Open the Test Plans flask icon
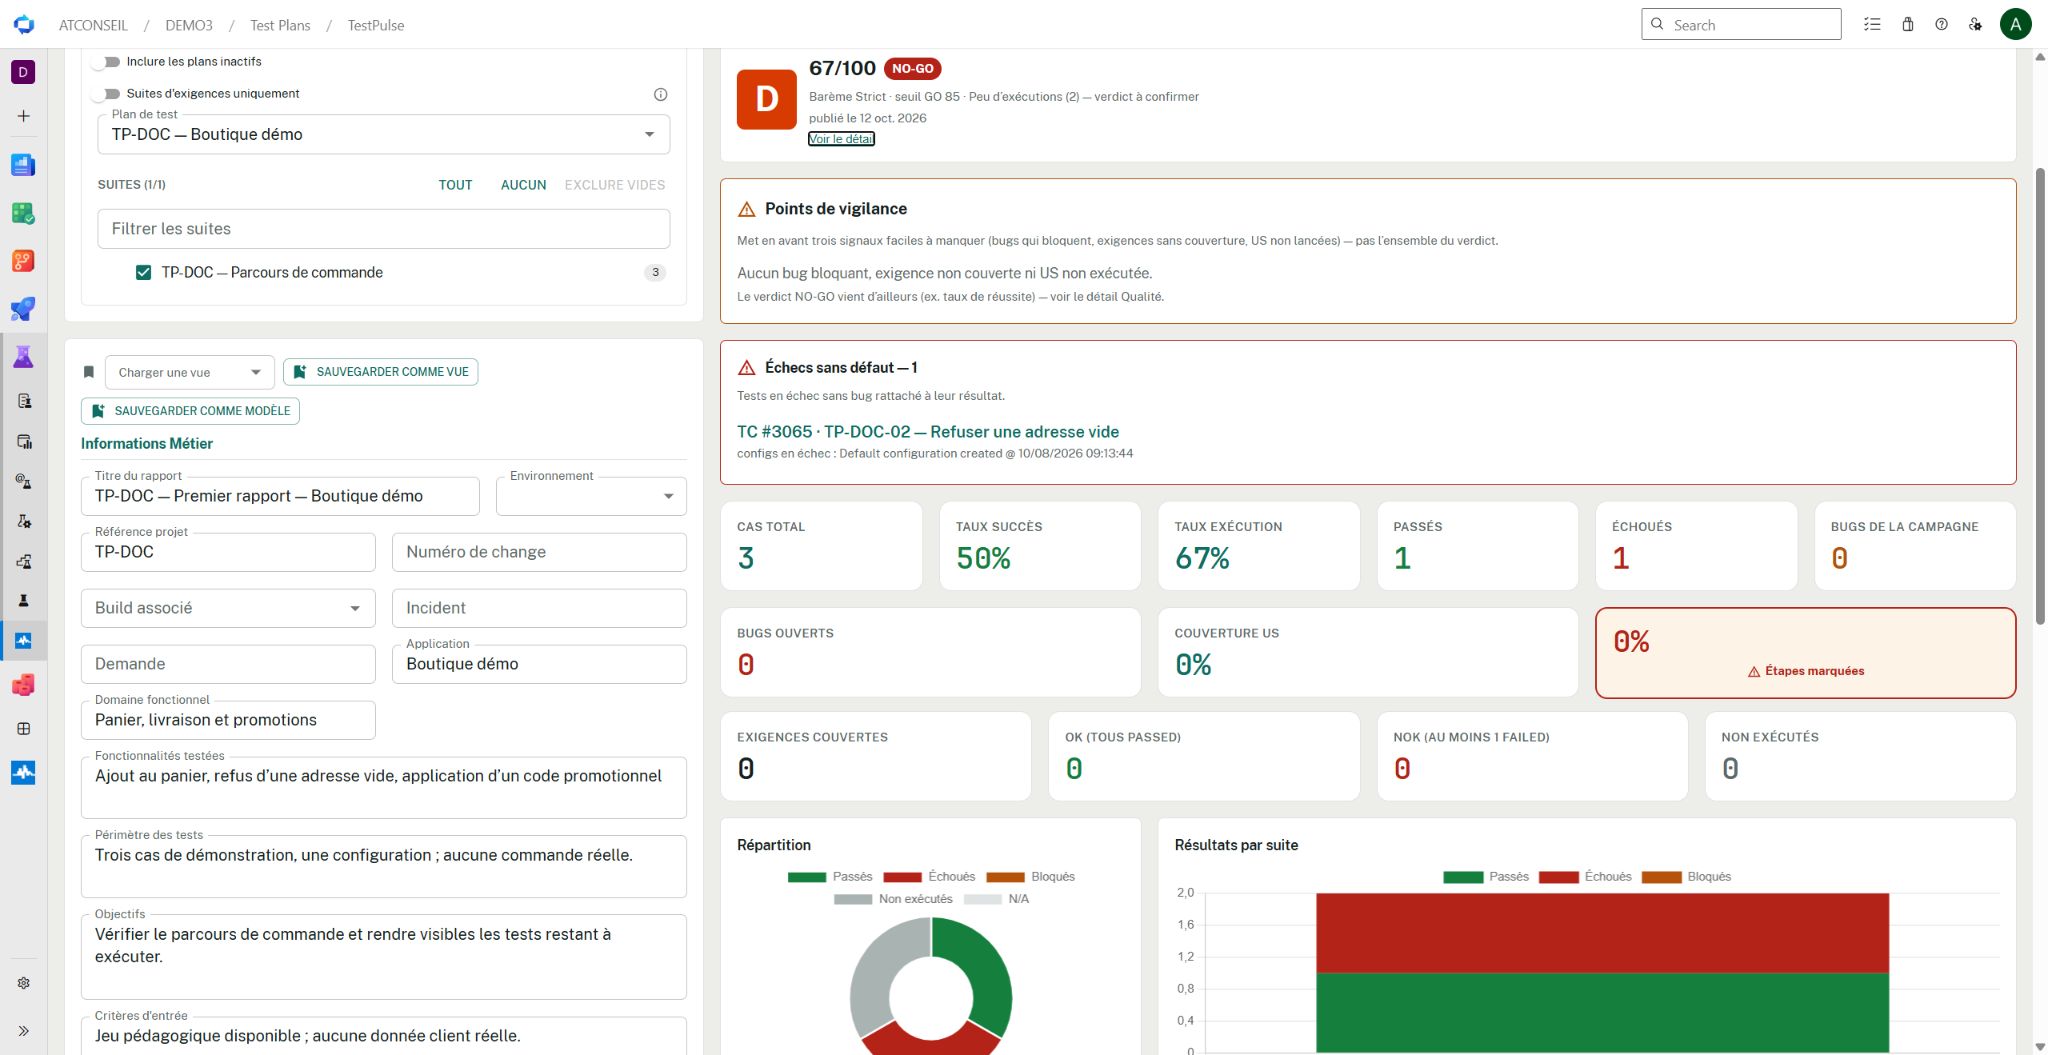 [x=23, y=357]
